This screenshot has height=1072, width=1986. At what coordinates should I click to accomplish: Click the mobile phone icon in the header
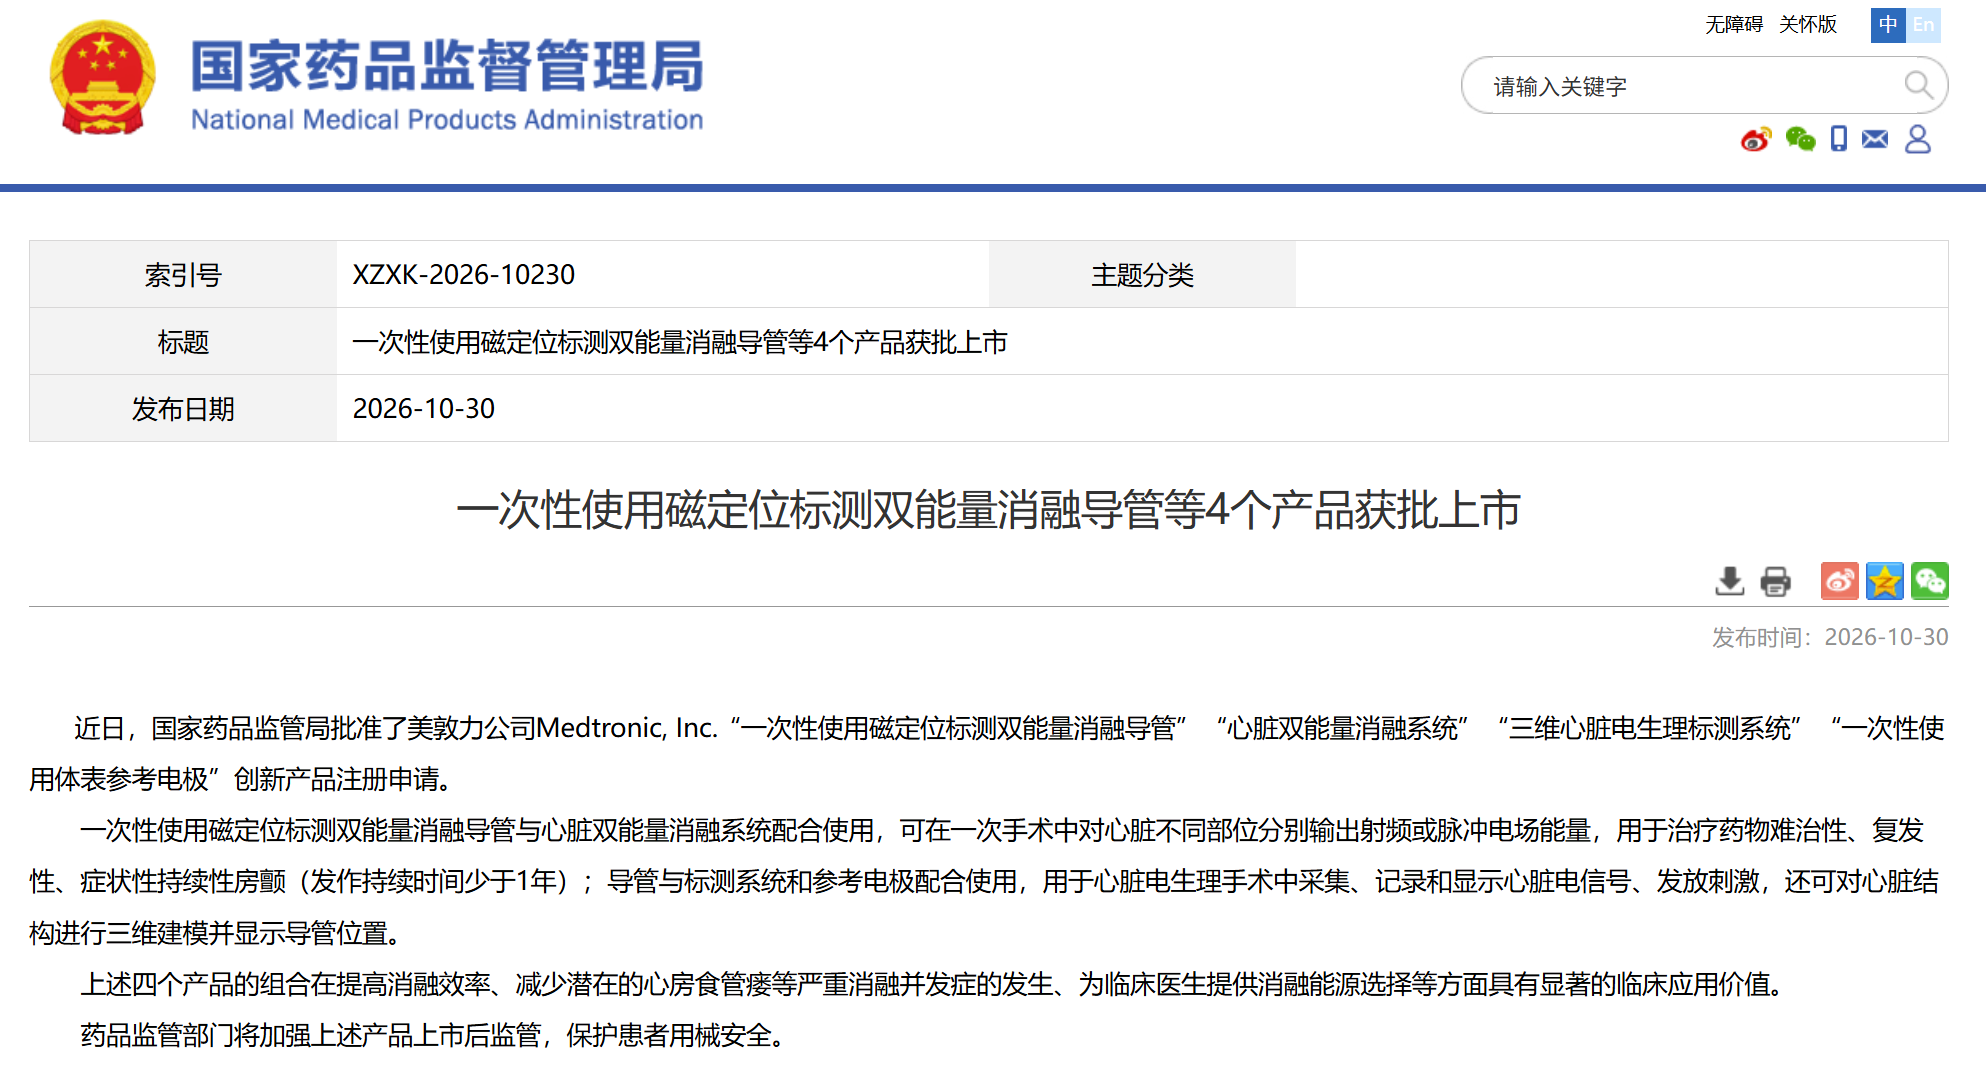pyautogui.click(x=1839, y=139)
